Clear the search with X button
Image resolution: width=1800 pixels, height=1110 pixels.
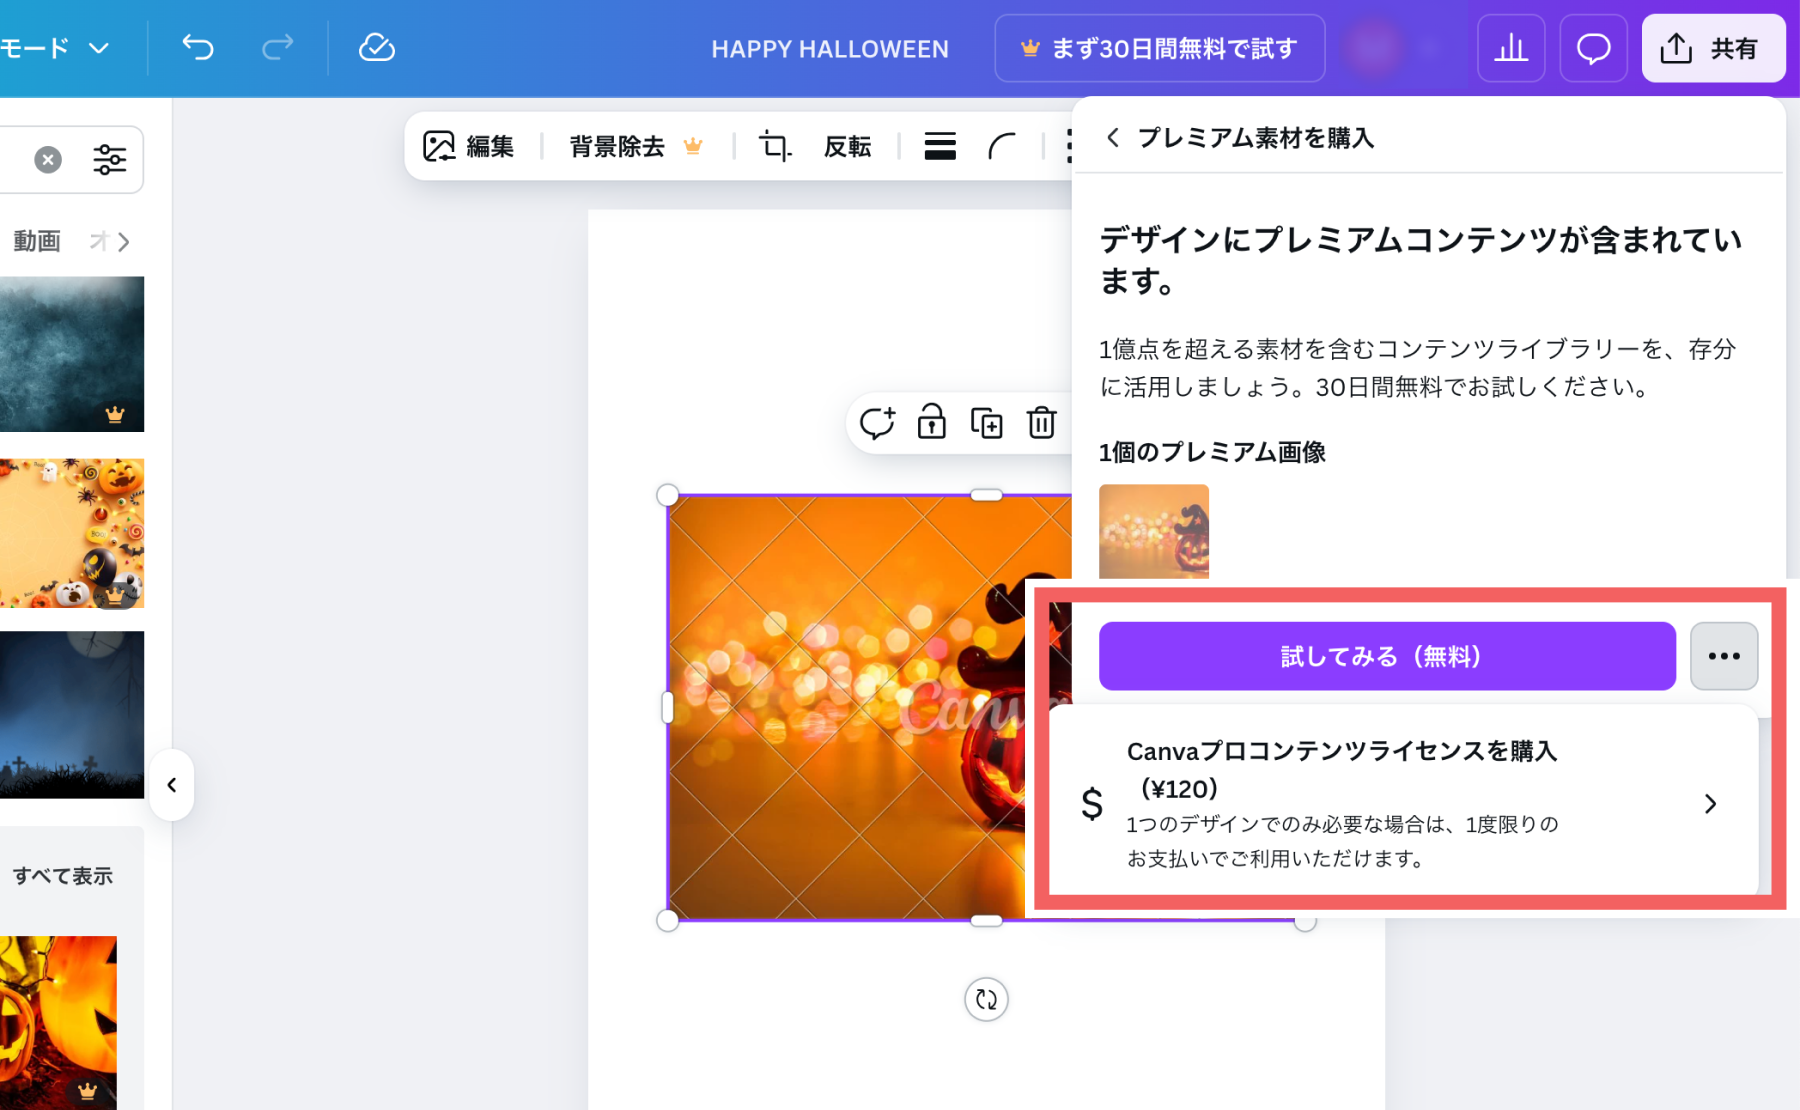(48, 159)
